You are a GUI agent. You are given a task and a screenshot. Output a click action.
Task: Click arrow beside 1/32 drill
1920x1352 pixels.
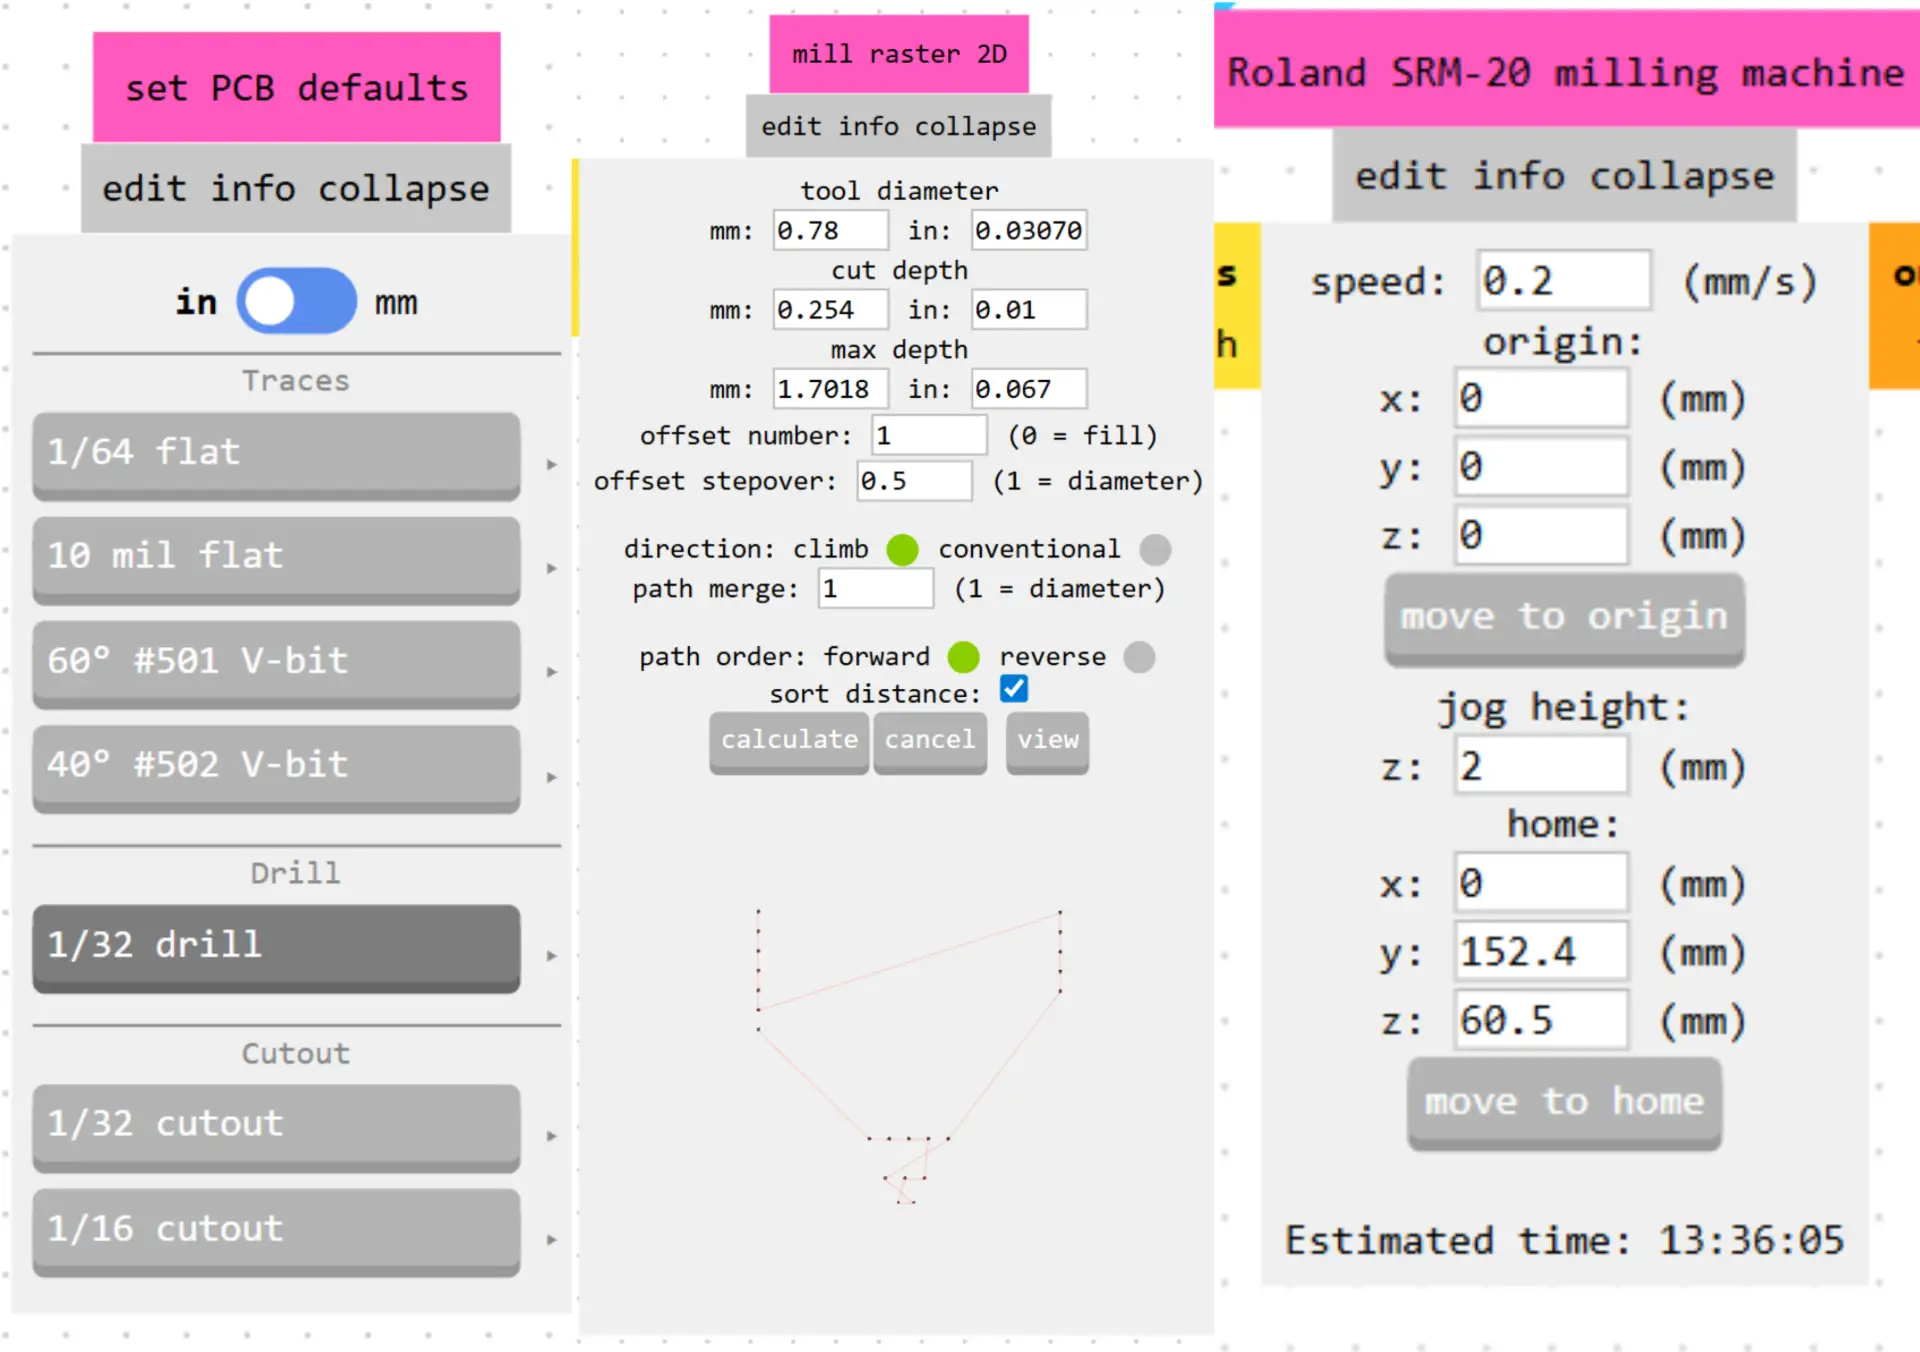(x=551, y=956)
